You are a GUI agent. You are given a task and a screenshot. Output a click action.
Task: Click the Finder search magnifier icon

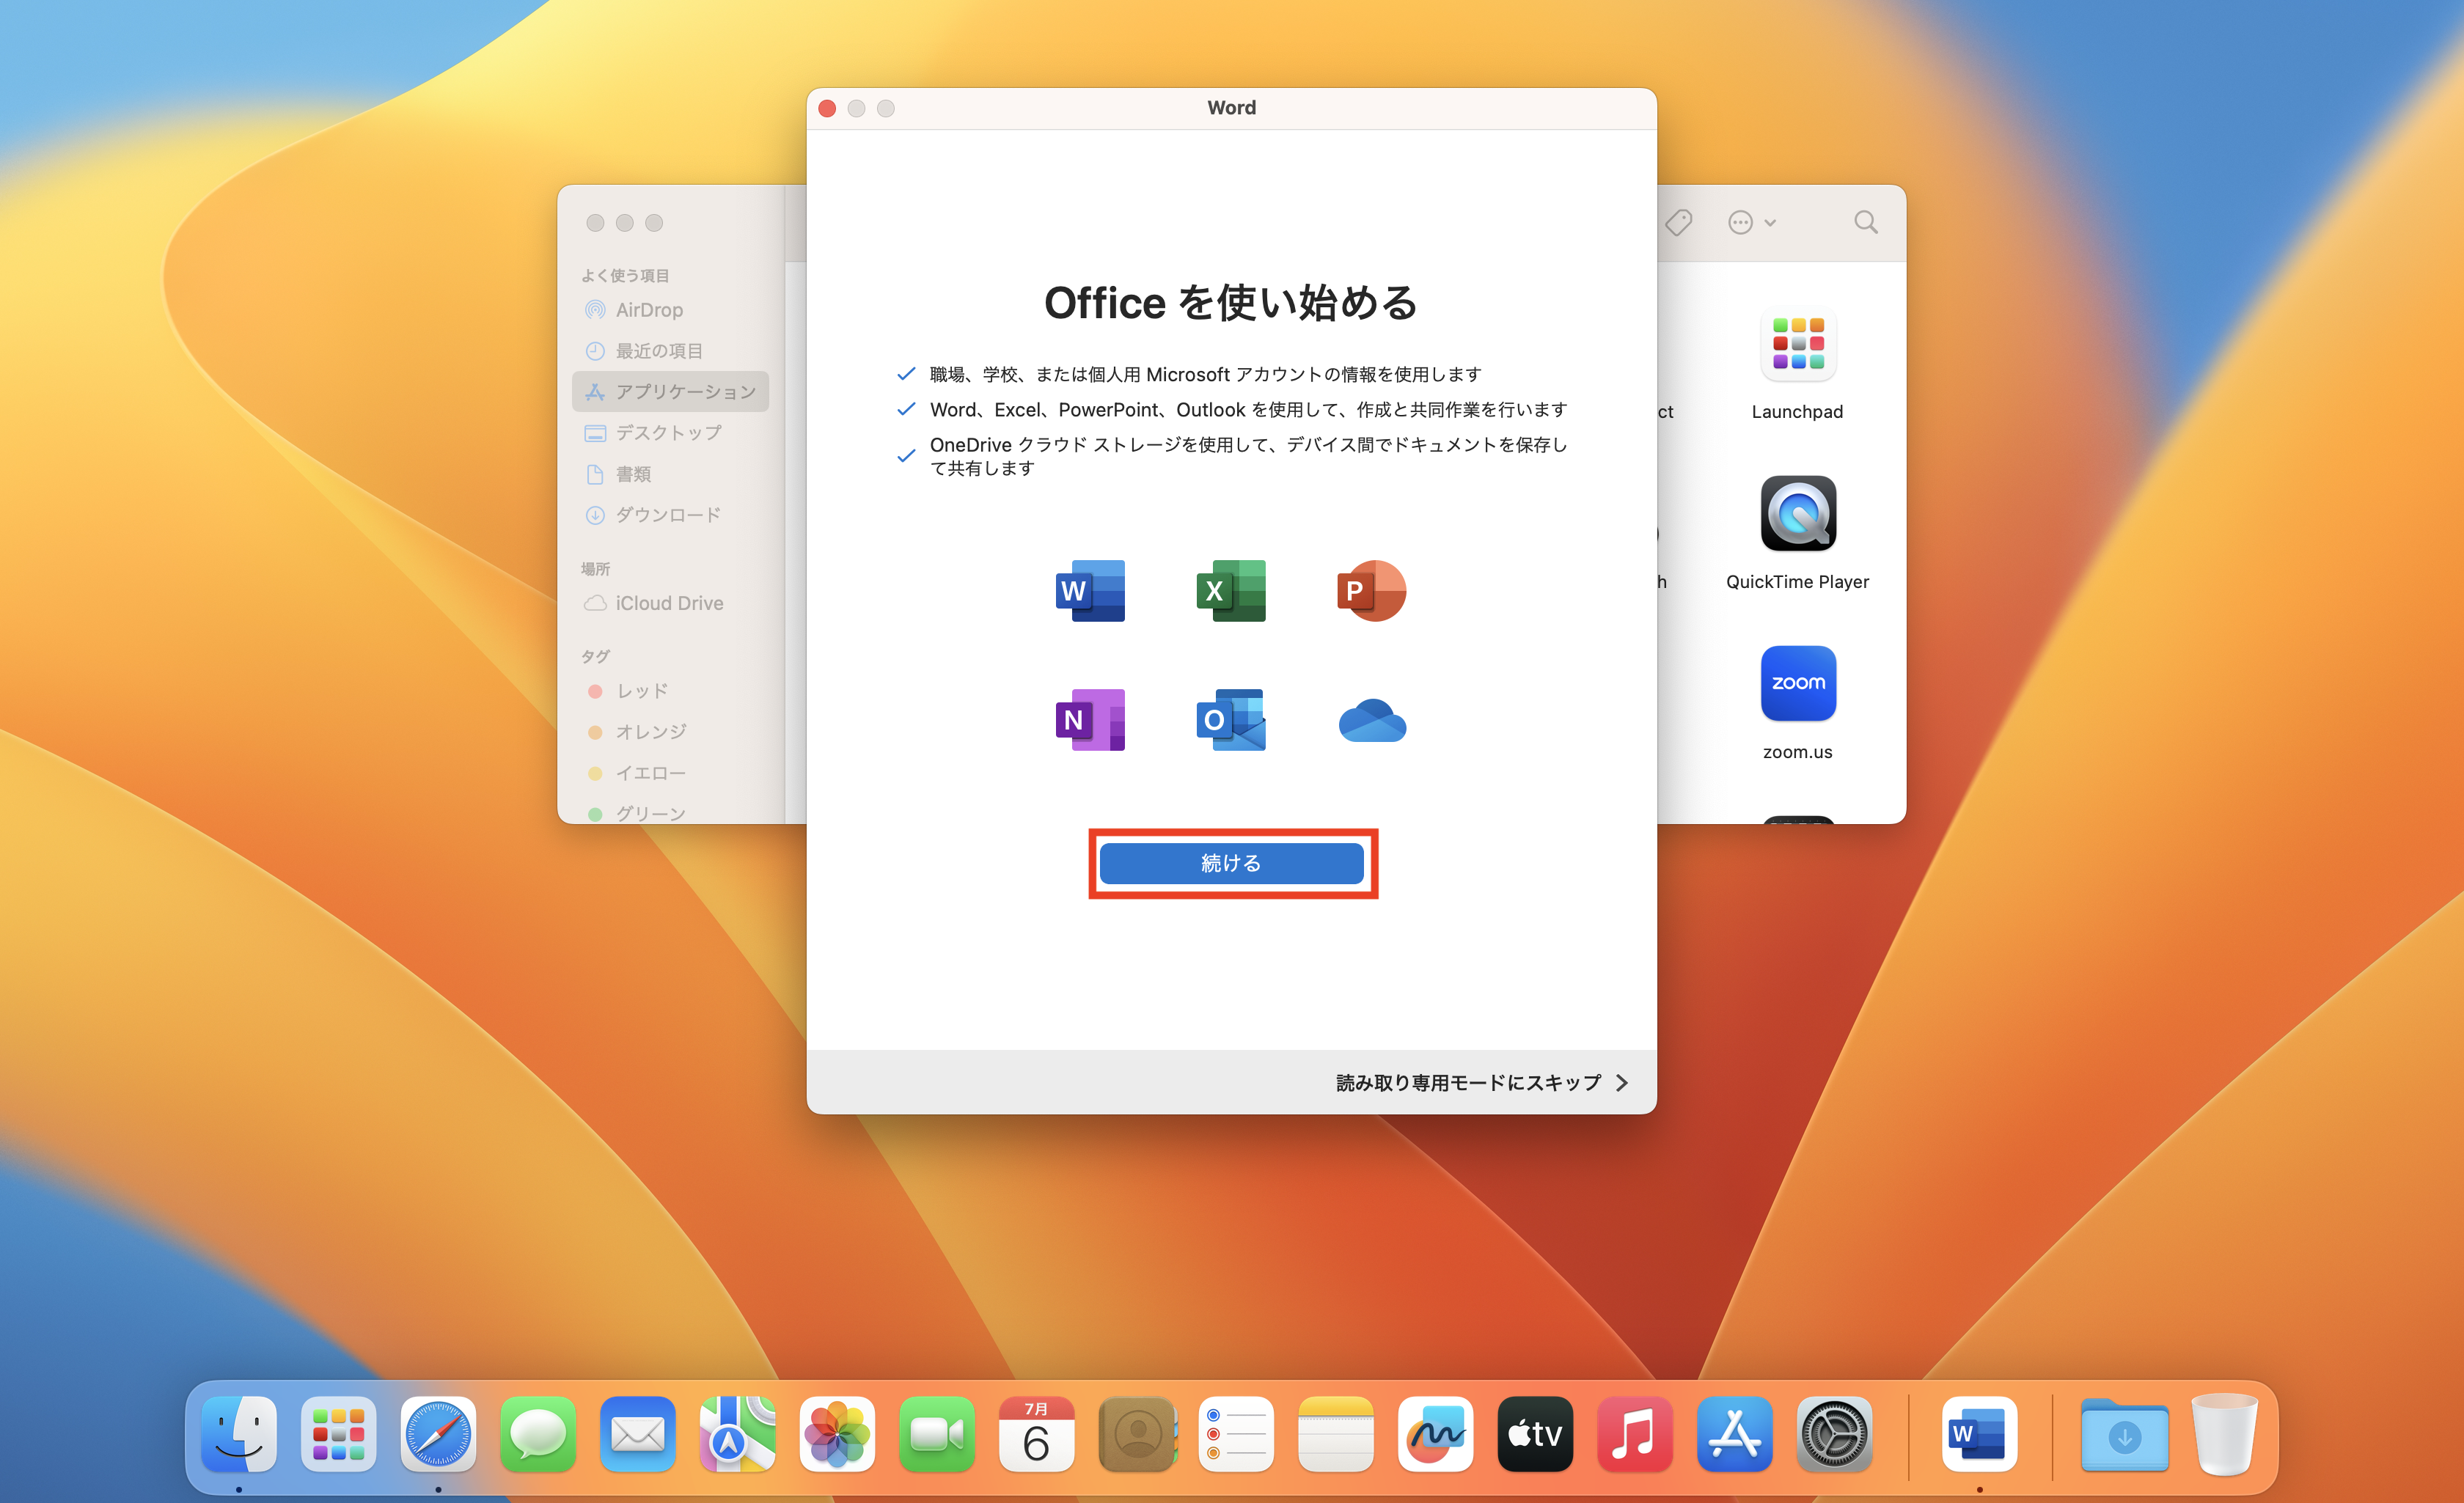coord(1865,222)
